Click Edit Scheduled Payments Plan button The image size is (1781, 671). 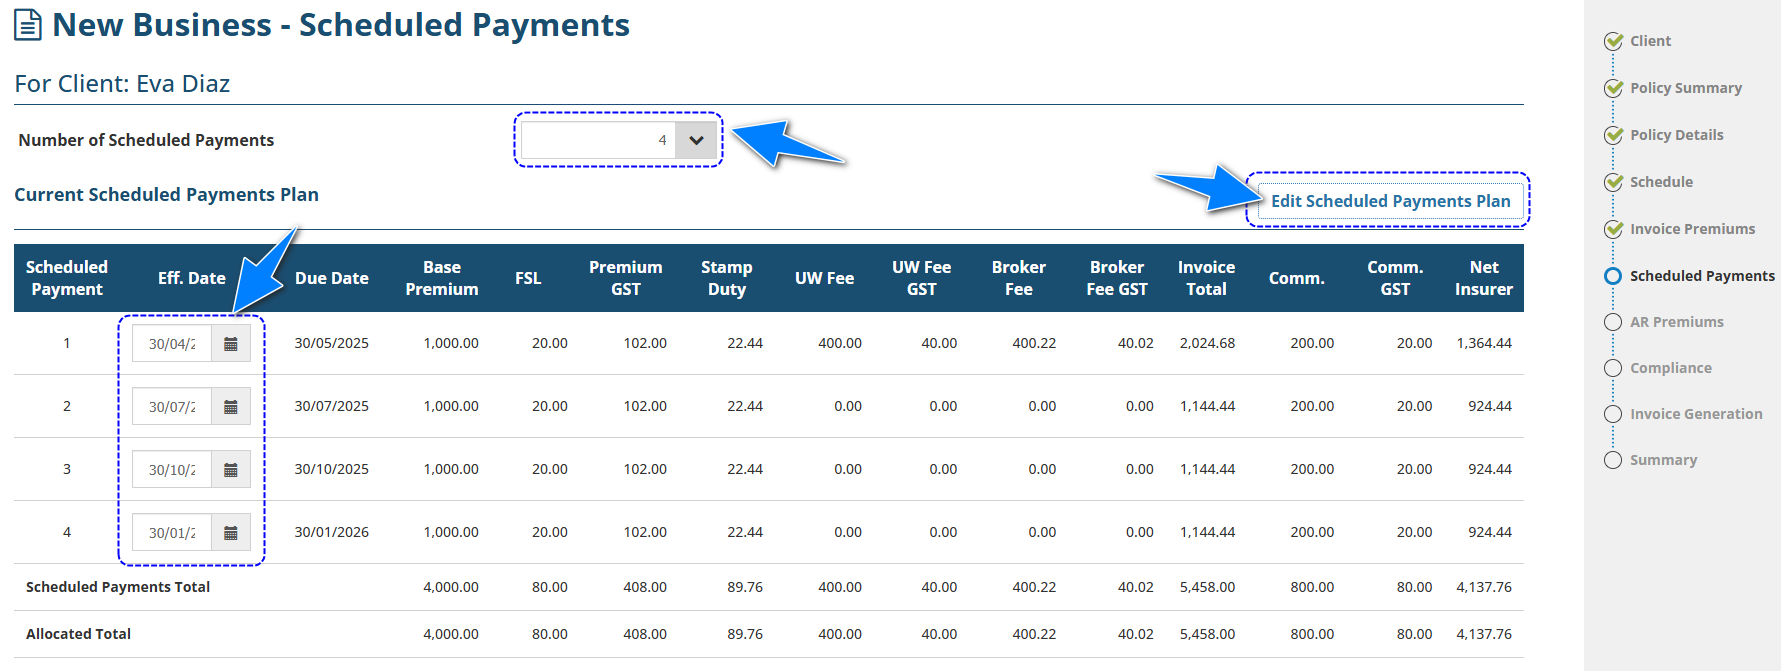click(x=1390, y=201)
